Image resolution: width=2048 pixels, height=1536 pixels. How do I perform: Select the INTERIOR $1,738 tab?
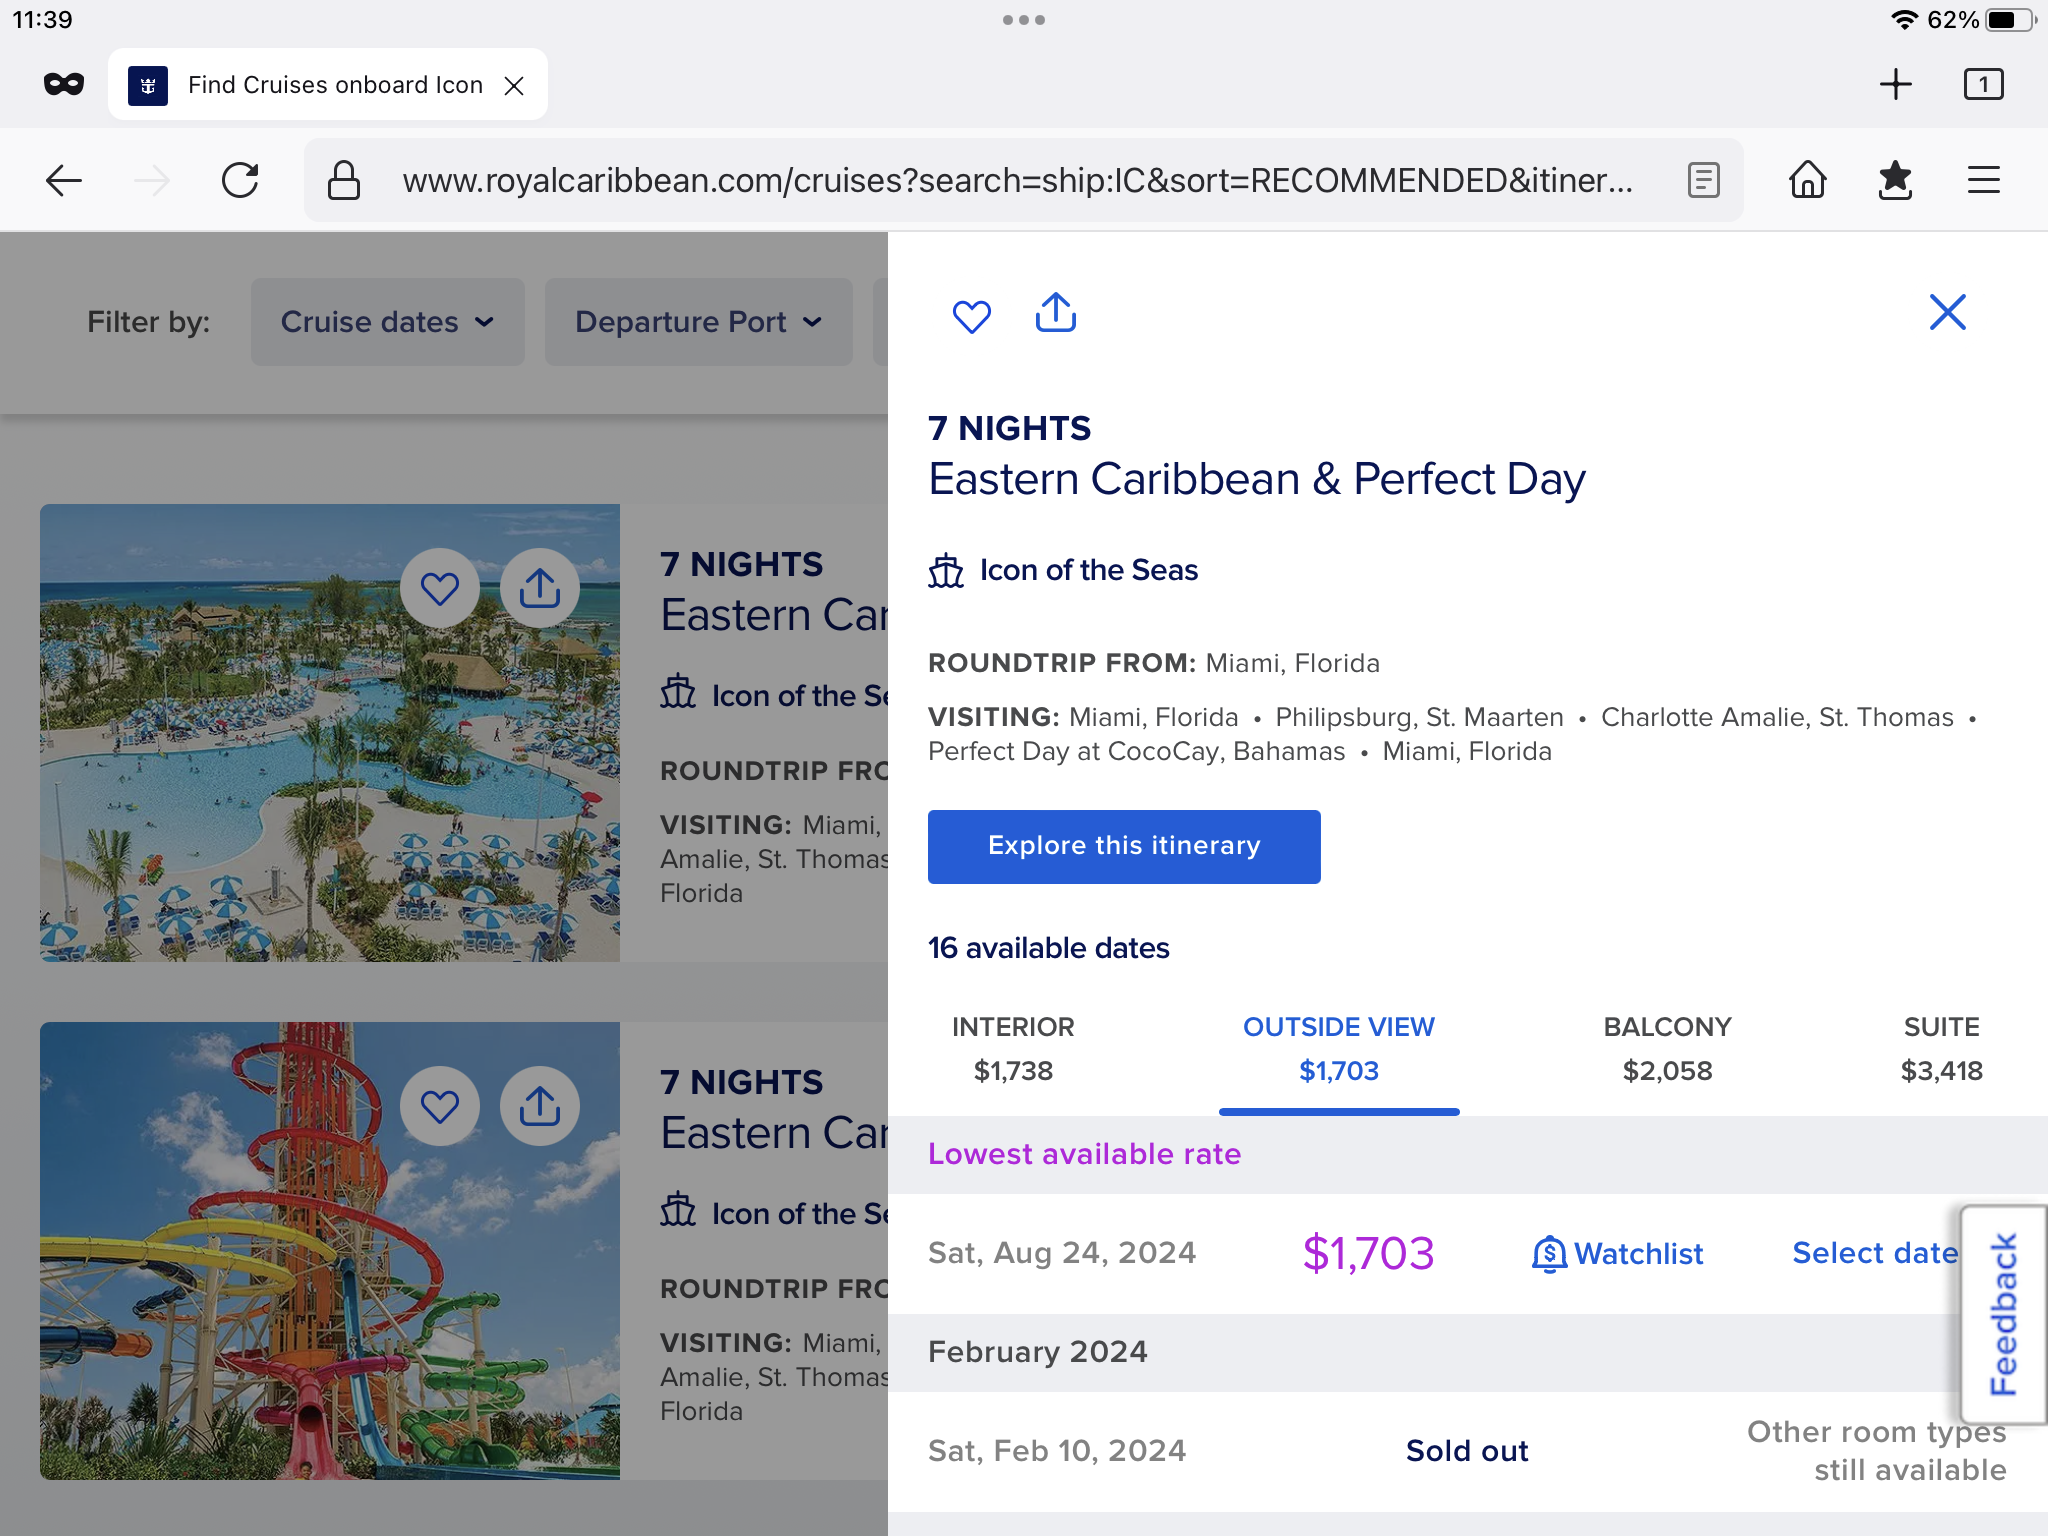click(1013, 1050)
